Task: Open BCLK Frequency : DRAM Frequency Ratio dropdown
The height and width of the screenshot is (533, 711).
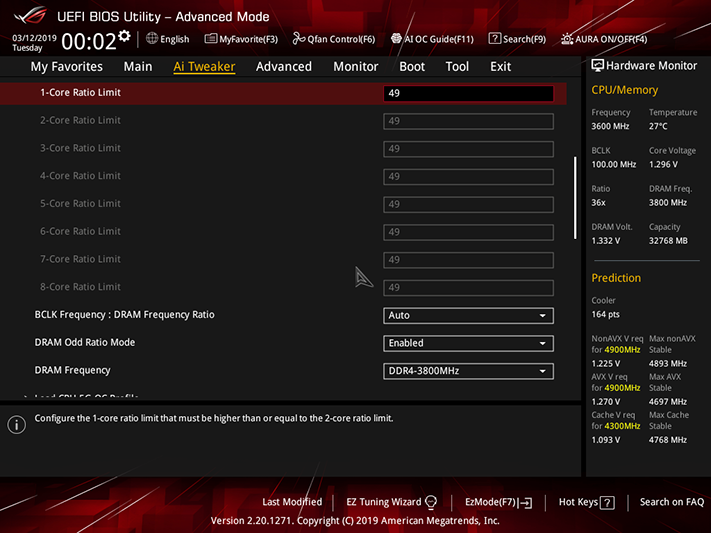Action: [x=468, y=315]
